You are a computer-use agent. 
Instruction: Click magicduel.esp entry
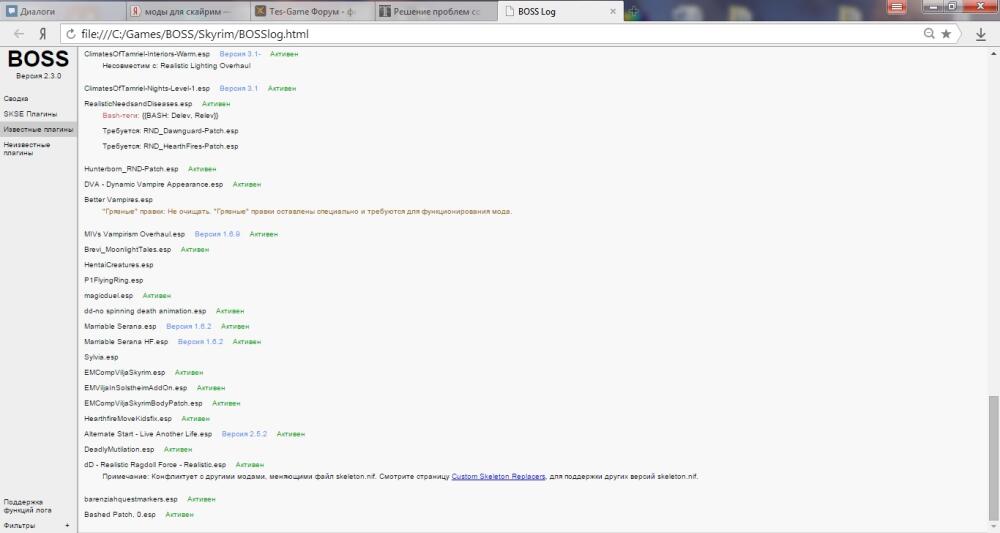pos(108,296)
